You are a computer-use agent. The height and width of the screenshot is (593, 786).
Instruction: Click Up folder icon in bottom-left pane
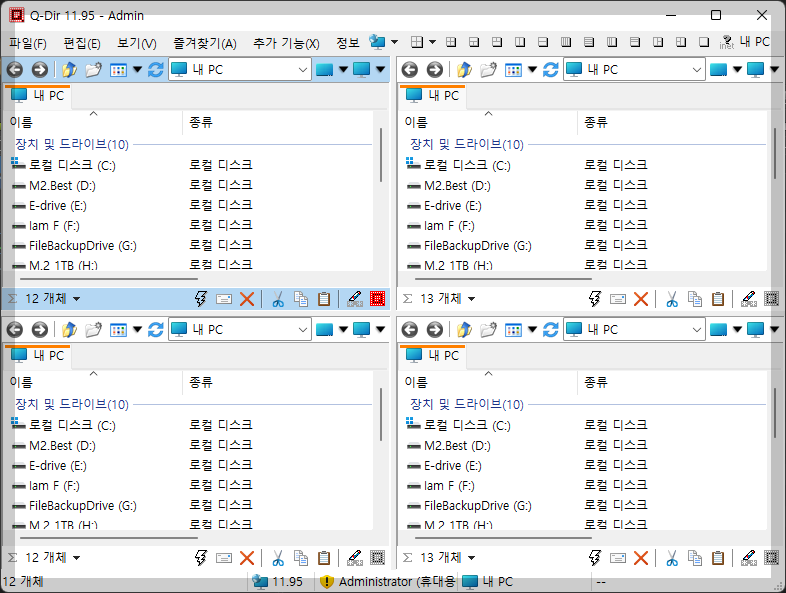click(x=69, y=329)
